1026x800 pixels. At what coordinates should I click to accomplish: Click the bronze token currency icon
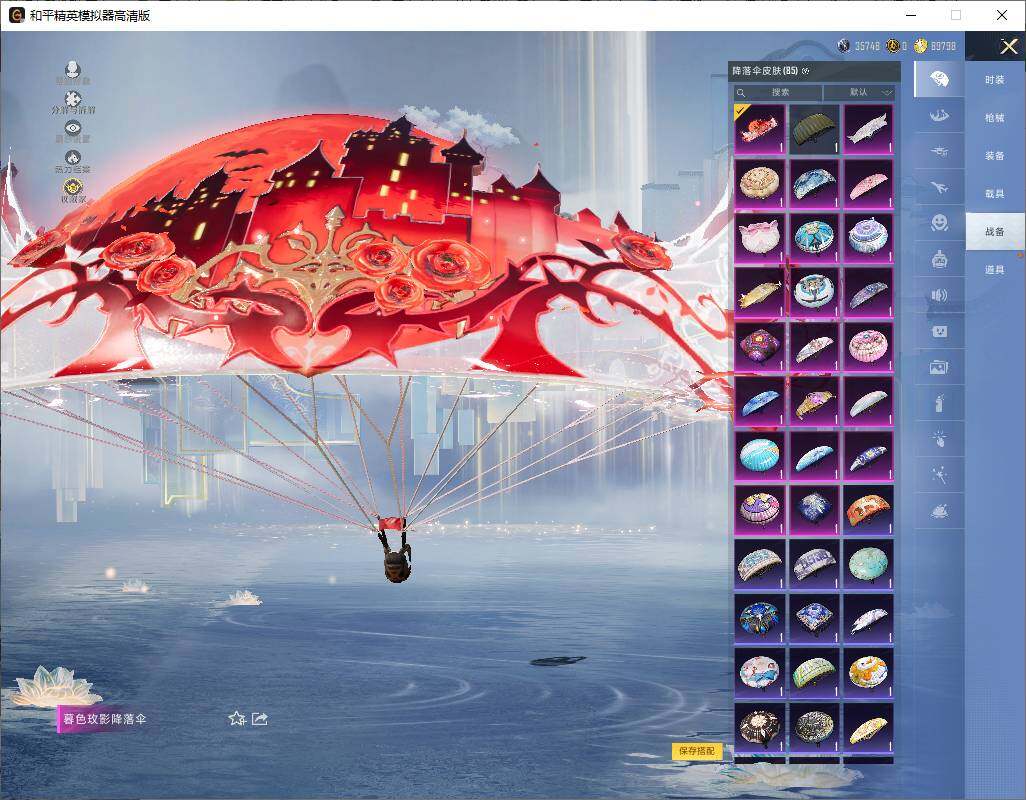(893, 45)
